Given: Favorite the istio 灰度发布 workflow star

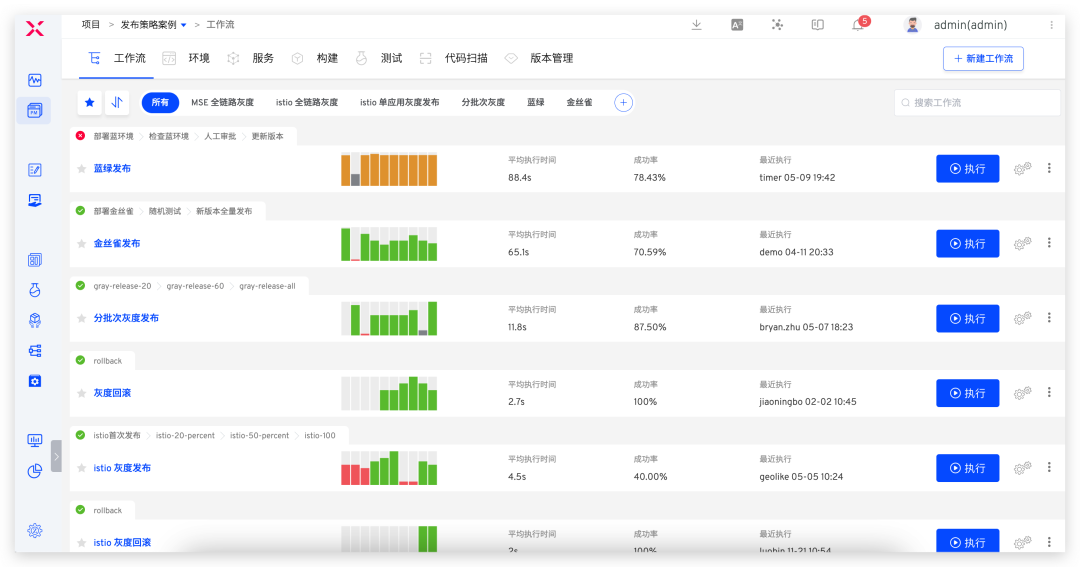Looking at the screenshot, I should pos(81,468).
